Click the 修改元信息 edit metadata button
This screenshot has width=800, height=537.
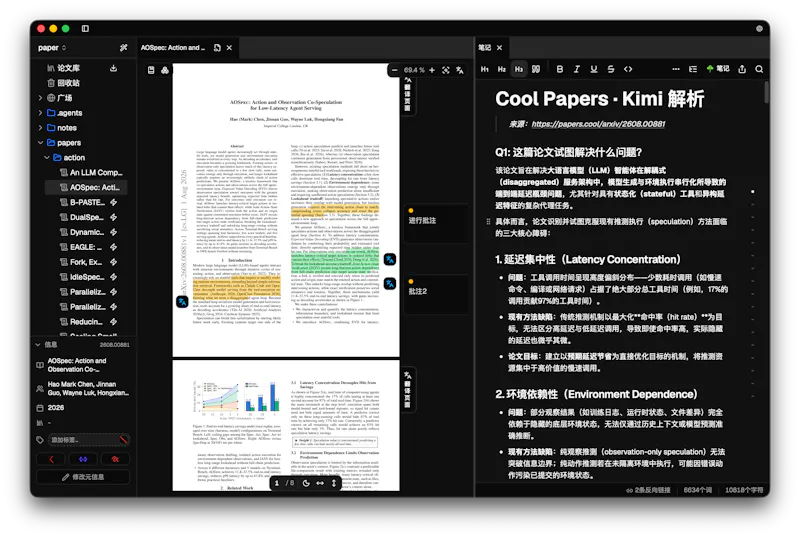(x=83, y=477)
